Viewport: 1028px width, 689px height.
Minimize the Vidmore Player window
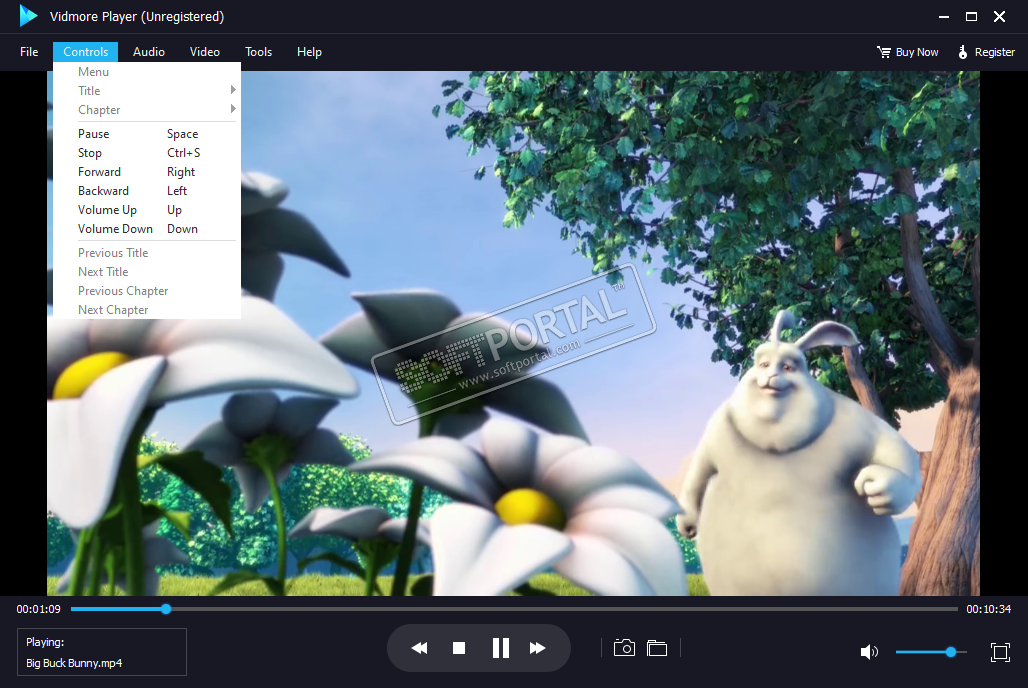click(944, 16)
